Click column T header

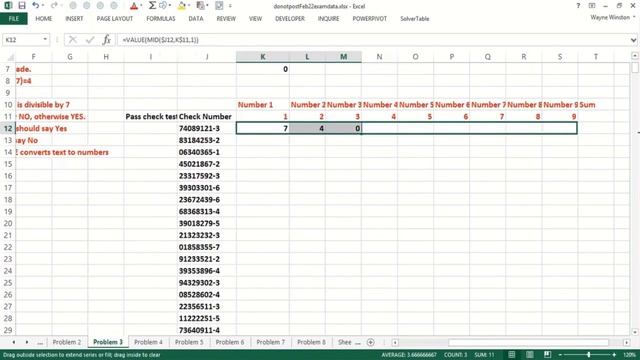tap(596, 57)
